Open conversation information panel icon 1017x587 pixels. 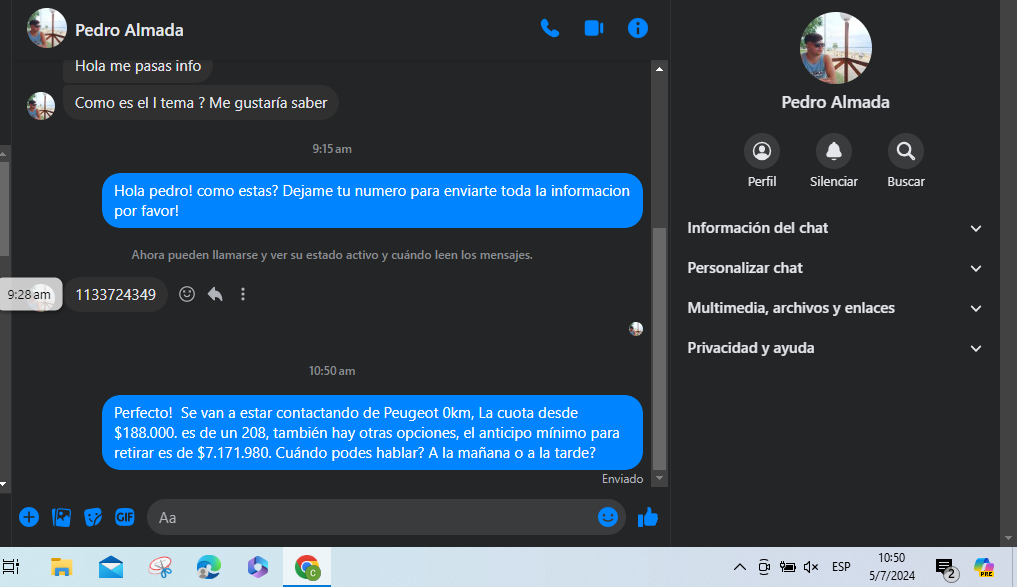(638, 29)
